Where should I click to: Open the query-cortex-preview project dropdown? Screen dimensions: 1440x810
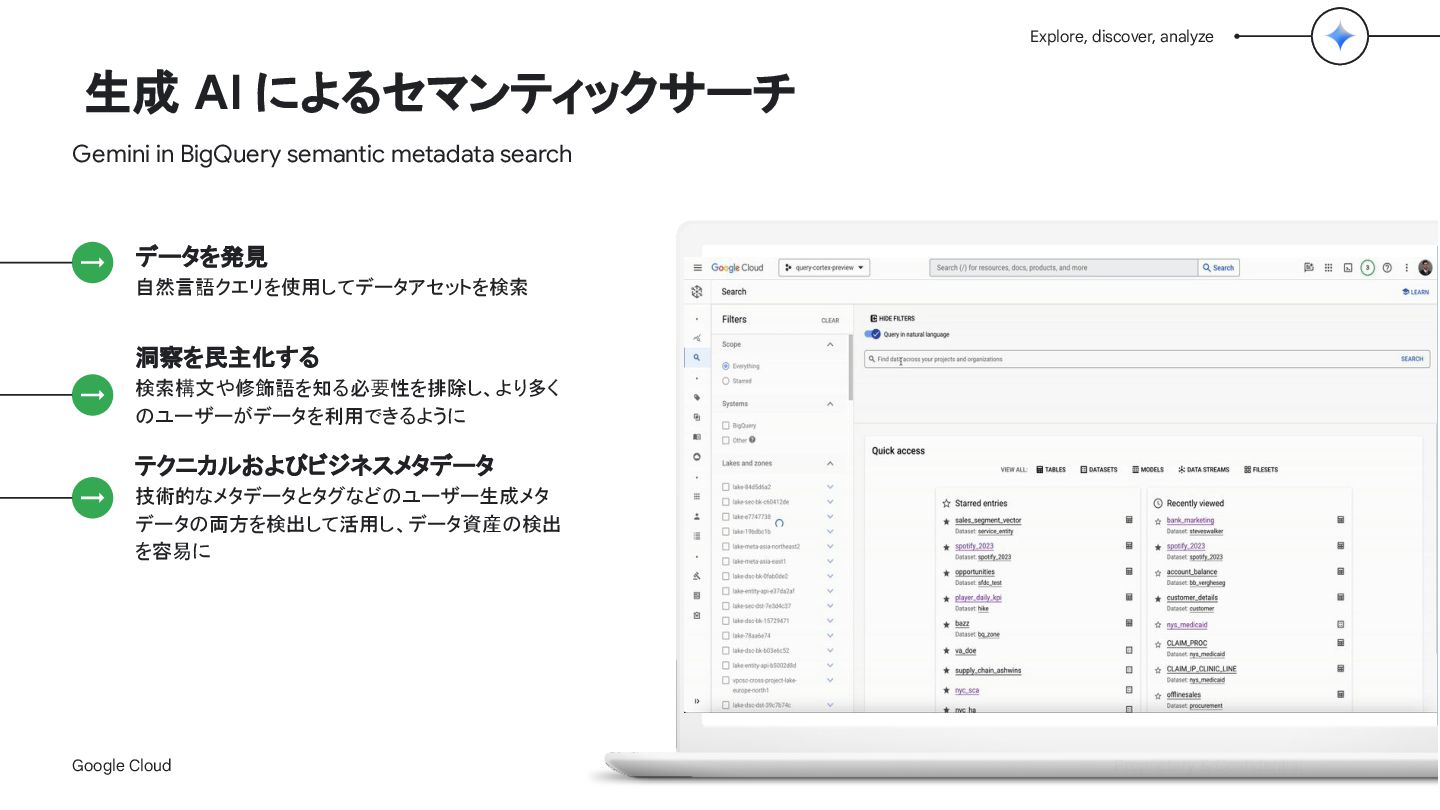tap(824, 268)
